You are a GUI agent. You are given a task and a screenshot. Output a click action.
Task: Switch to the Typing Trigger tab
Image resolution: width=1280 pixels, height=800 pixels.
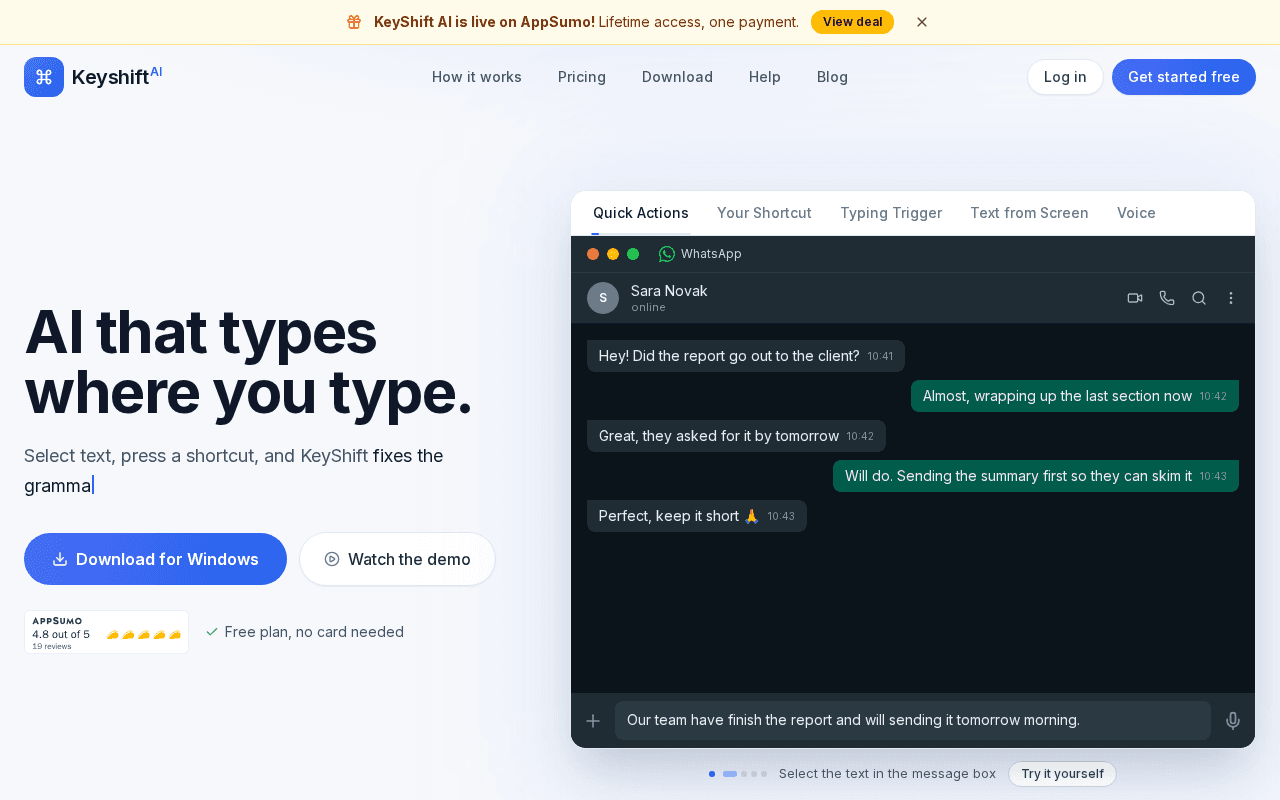pos(891,213)
